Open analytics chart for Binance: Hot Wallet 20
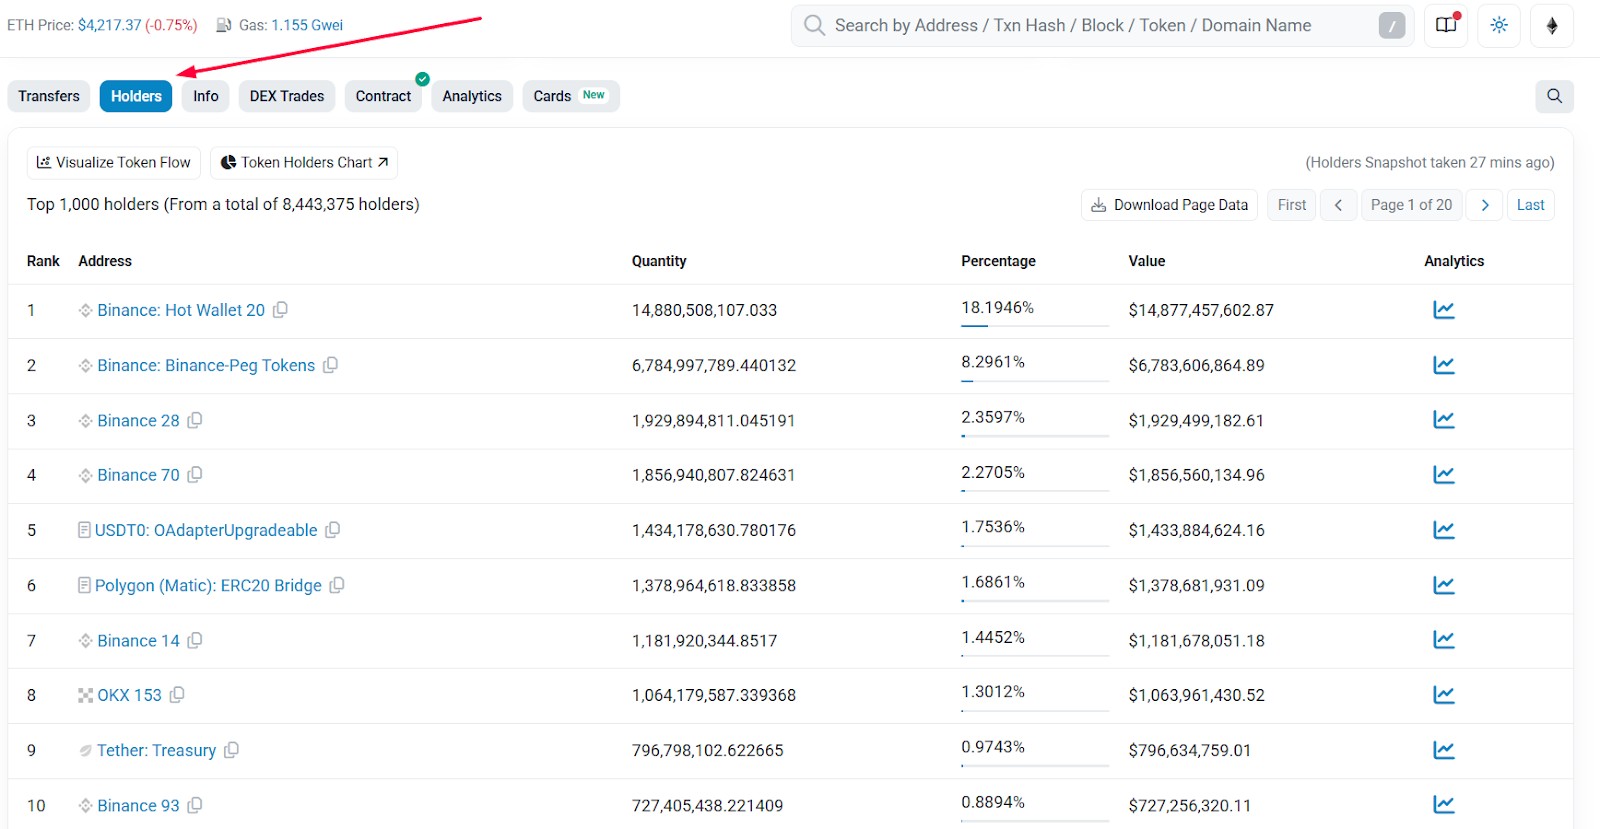The width and height of the screenshot is (1600, 829). [x=1443, y=310]
